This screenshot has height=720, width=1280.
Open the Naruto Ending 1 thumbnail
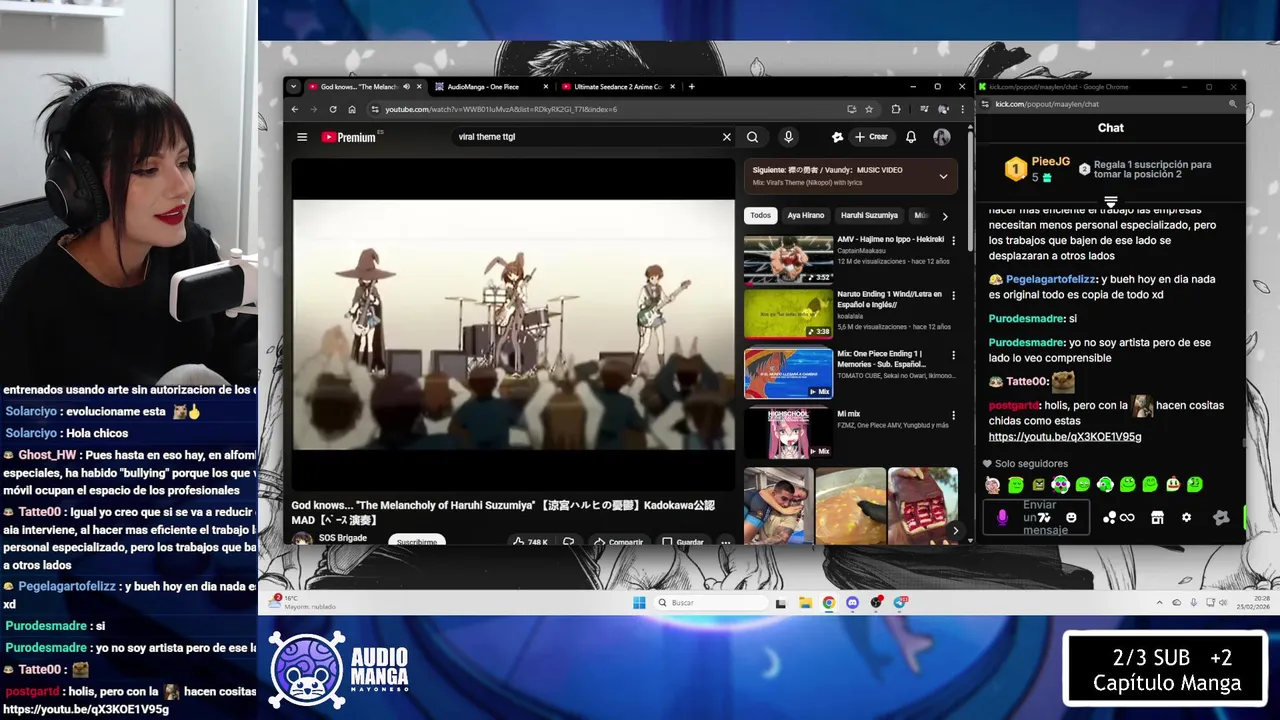coord(788,314)
